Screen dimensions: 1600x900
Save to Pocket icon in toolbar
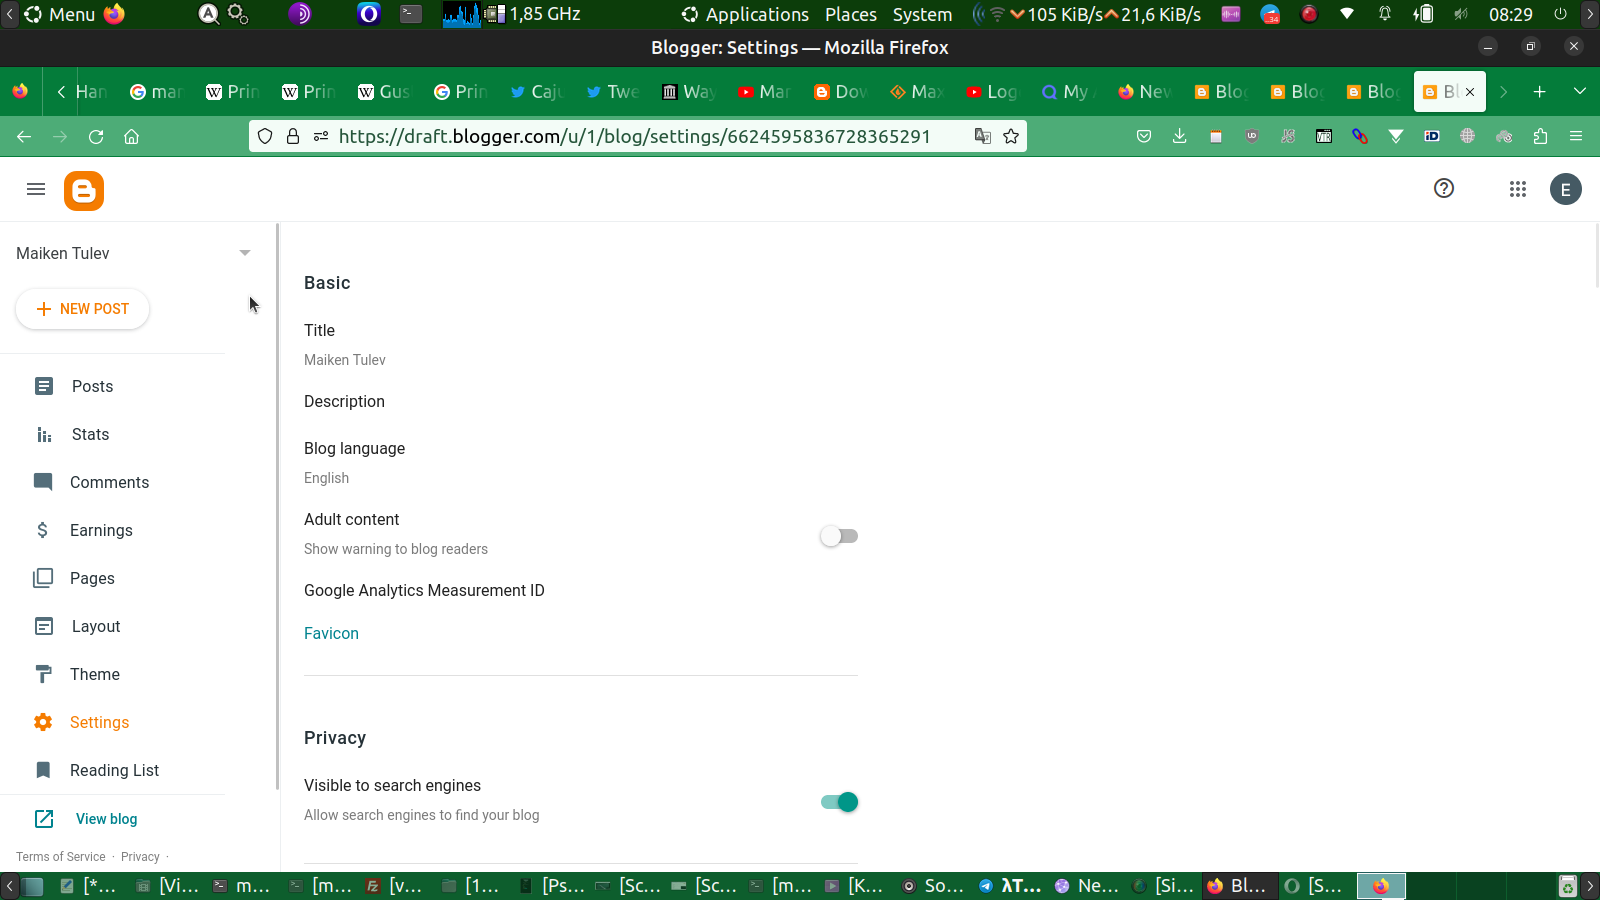pos(1144,136)
